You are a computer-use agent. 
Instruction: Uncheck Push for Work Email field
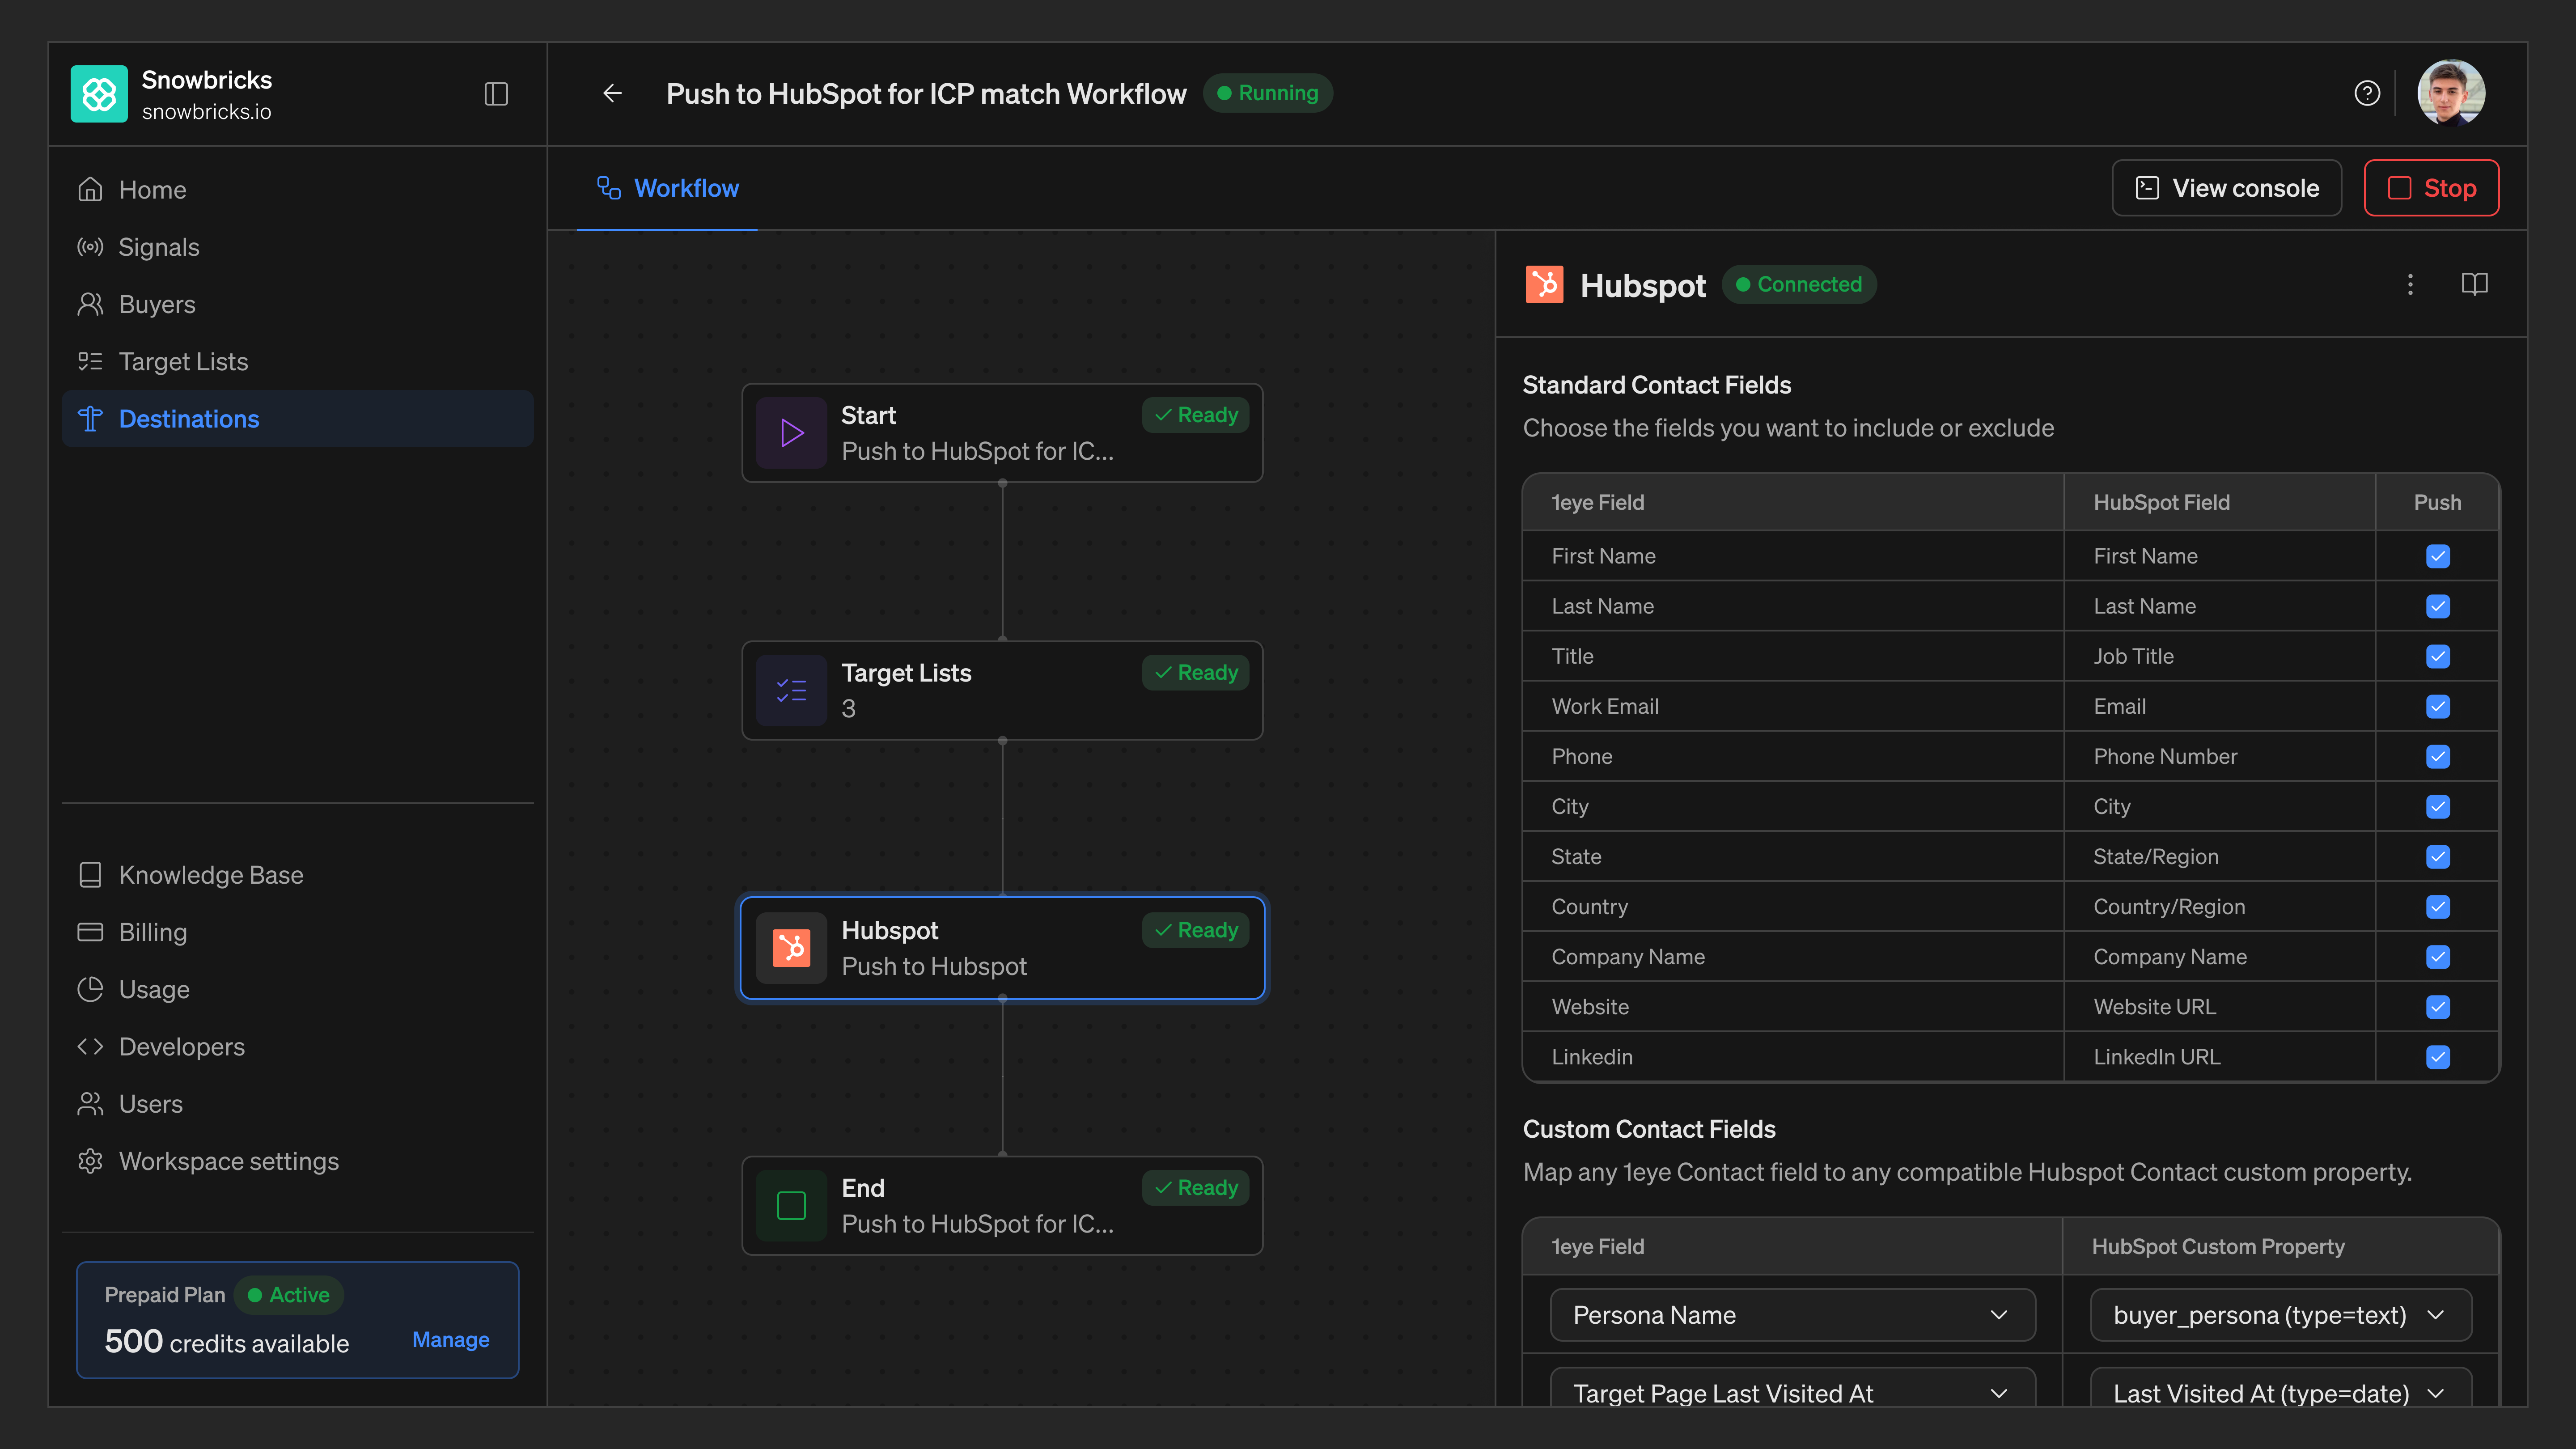pos(2438,706)
